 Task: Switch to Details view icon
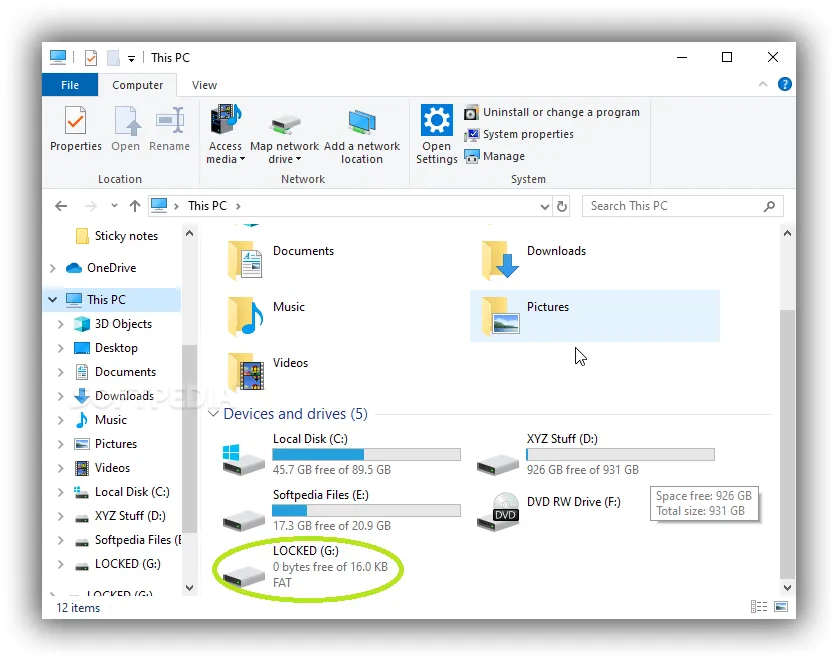(x=759, y=606)
